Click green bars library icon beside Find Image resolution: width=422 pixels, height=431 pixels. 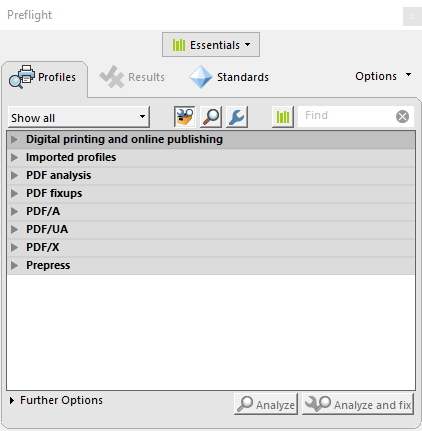click(283, 117)
